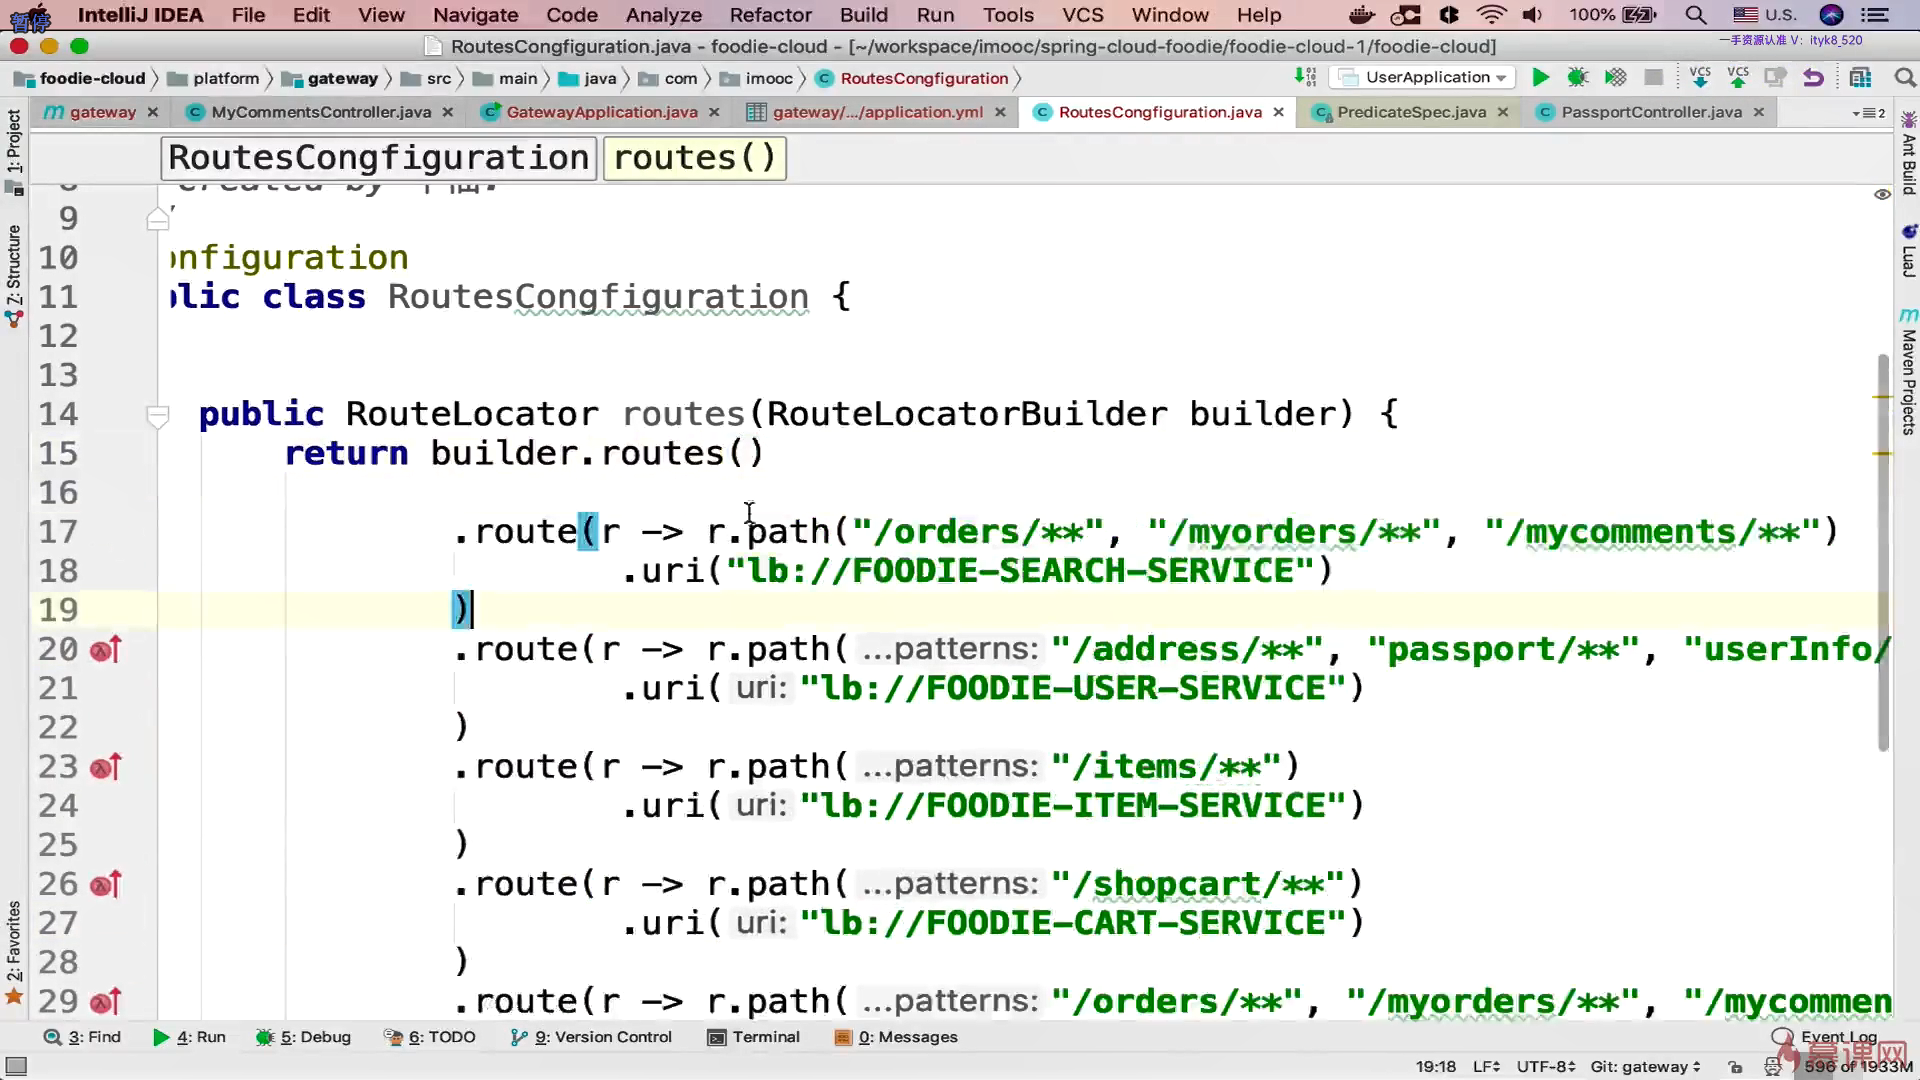The width and height of the screenshot is (1920, 1080).
Task: Open the Refactor menu
Action: (770, 15)
